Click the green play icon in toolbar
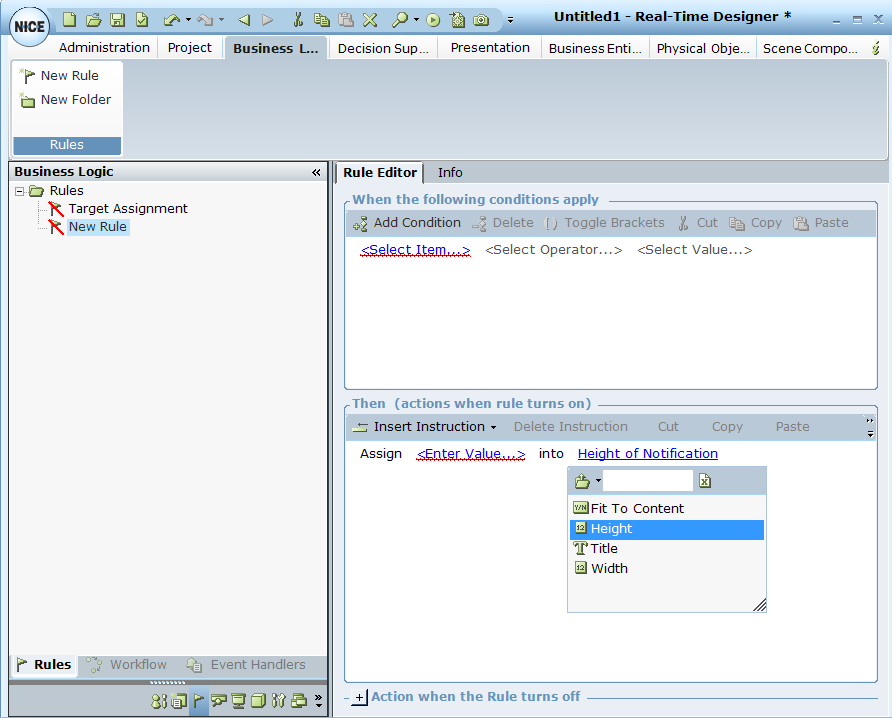This screenshot has height=718, width=892. pos(433,19)
